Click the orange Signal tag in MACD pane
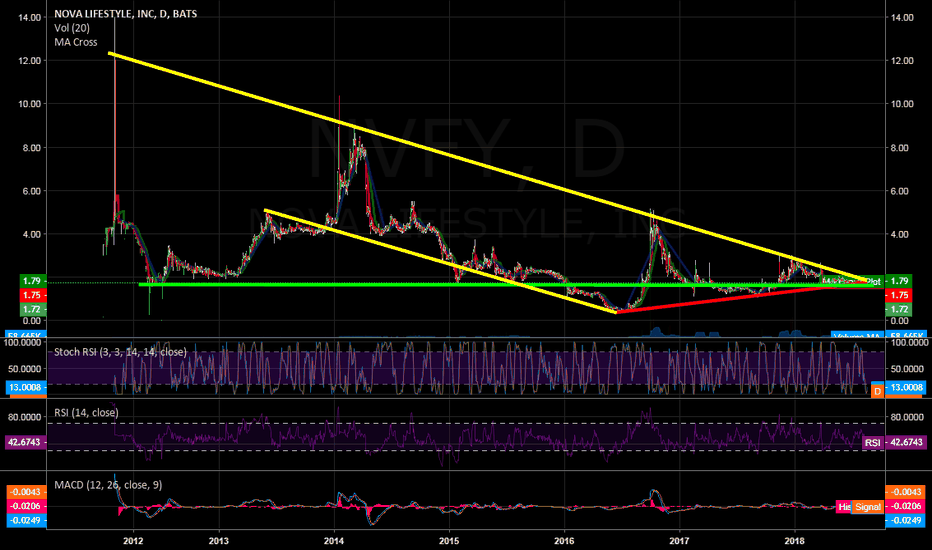This screenshot has width=932, height=550. click(x=867, y=507)
